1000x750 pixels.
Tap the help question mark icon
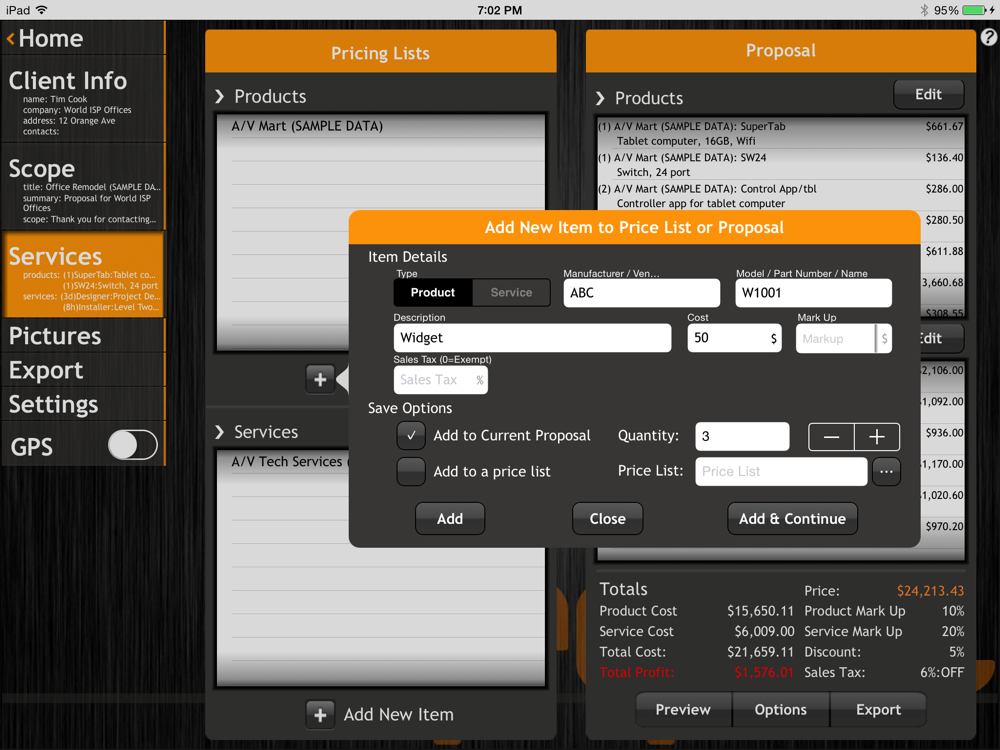click(988, 38)
